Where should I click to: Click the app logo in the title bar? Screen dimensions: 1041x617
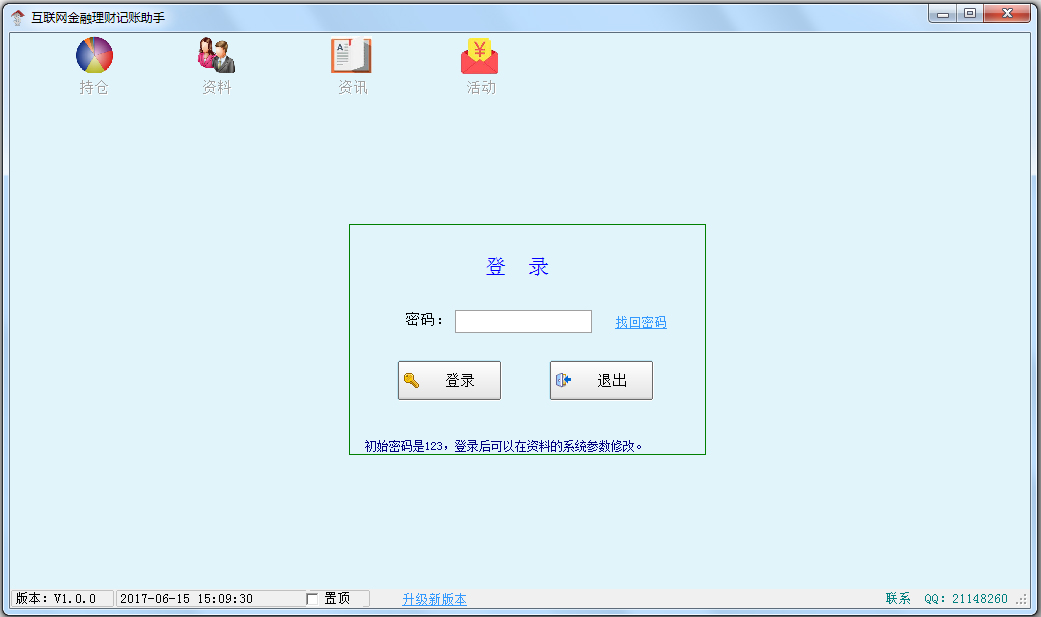point(18,17)
